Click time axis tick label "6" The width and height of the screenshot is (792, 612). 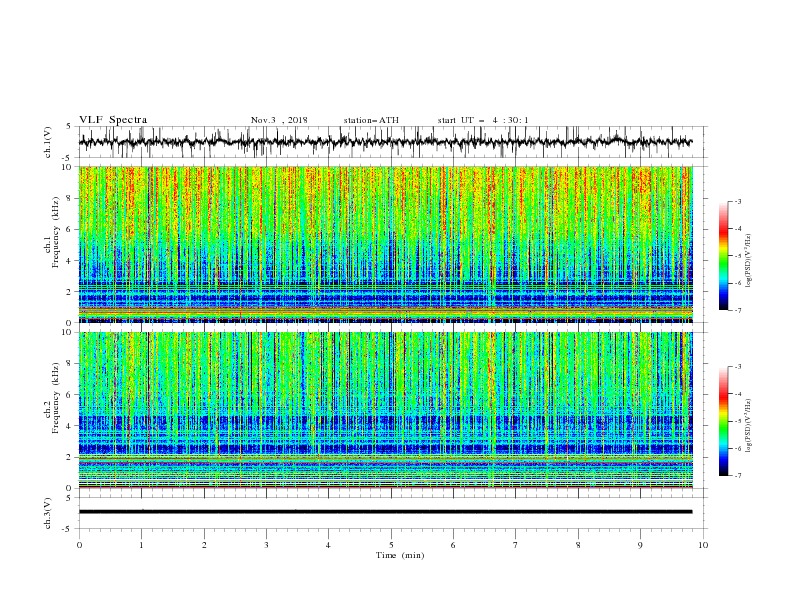453,545
